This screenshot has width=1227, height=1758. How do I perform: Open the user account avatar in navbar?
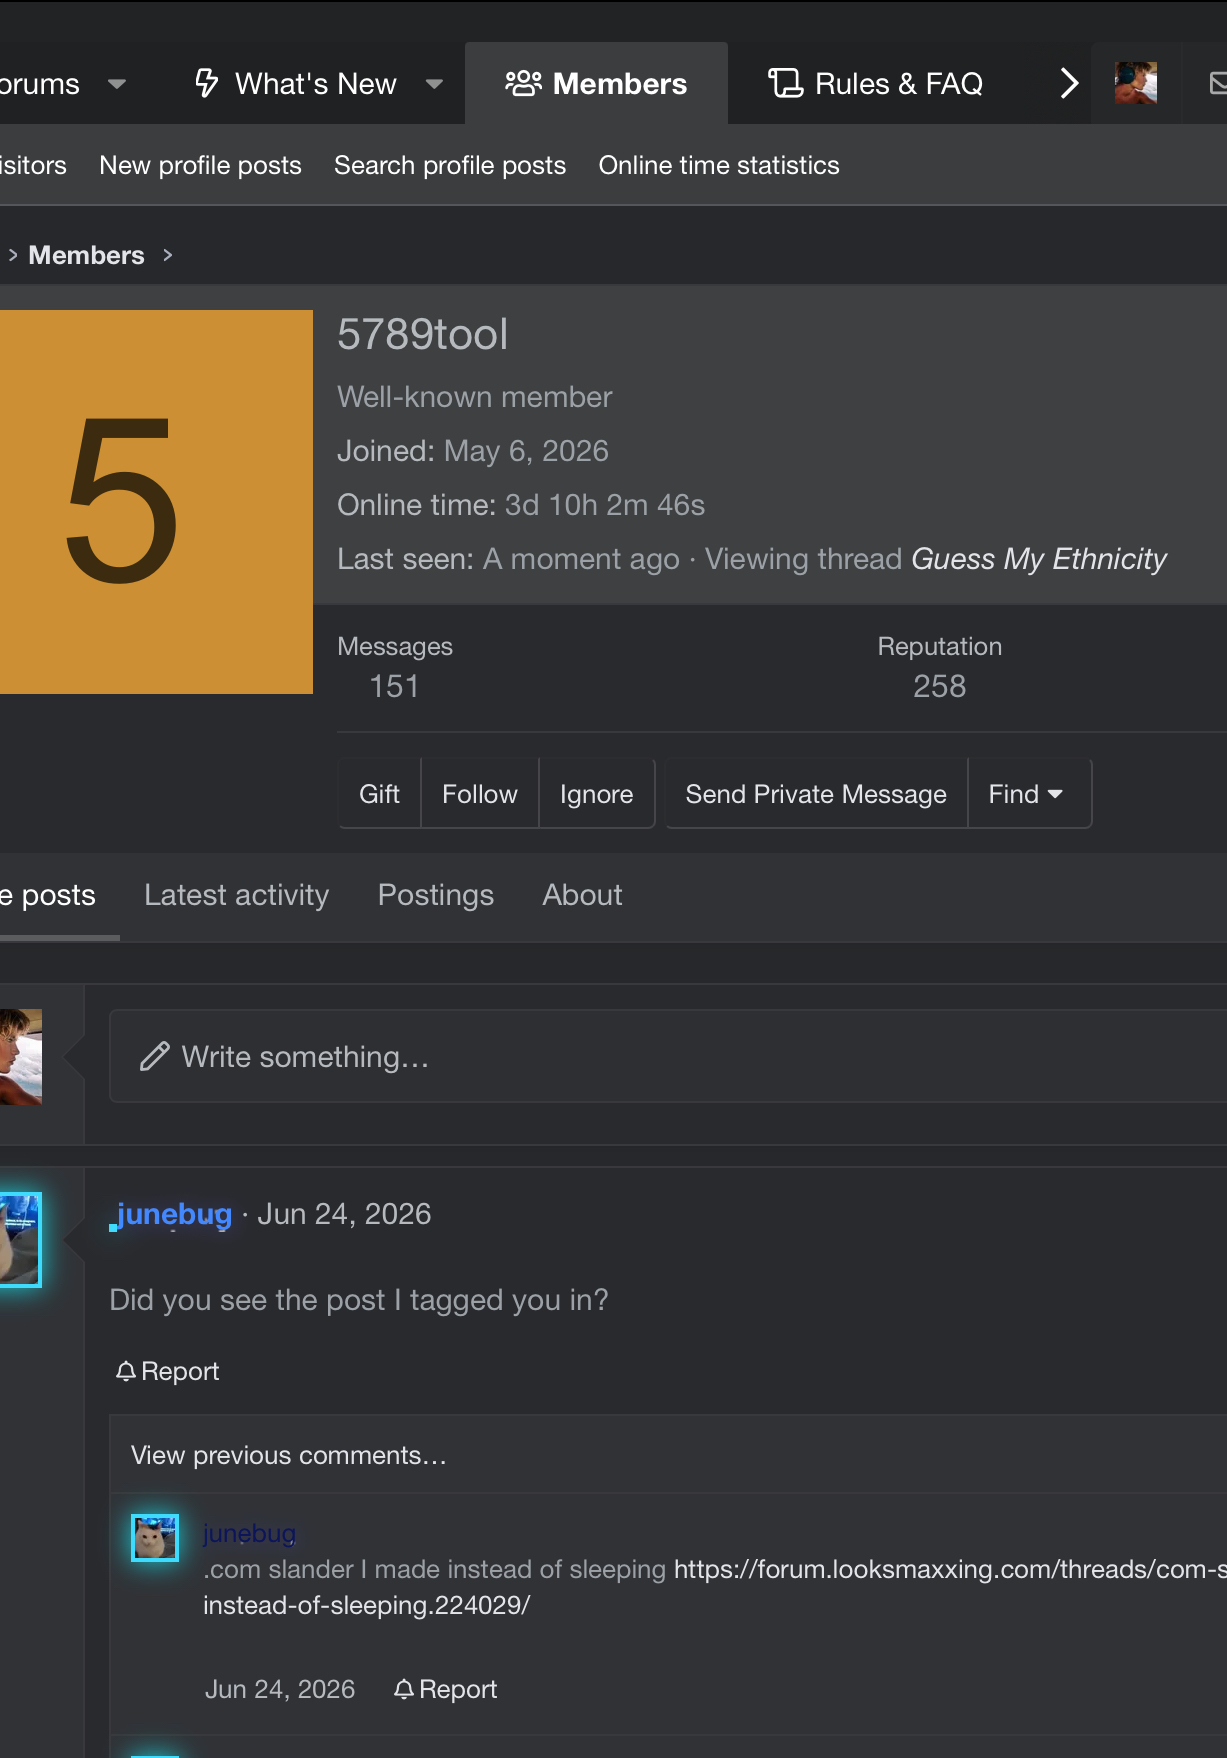point(1136,83)
